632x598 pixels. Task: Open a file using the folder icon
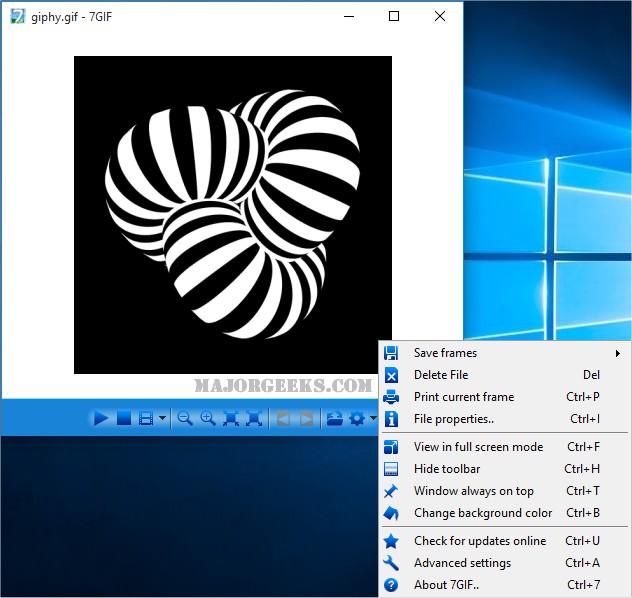click(x=334, y=418)
